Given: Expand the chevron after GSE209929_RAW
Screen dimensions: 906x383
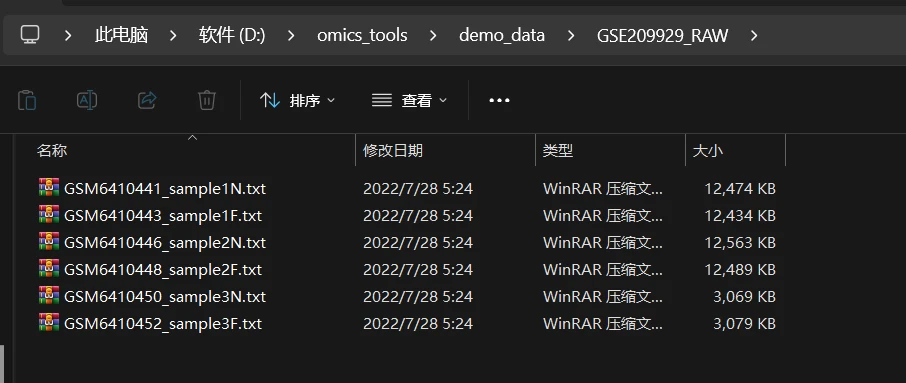Looking at the screenshot, I should pos(753,36).
